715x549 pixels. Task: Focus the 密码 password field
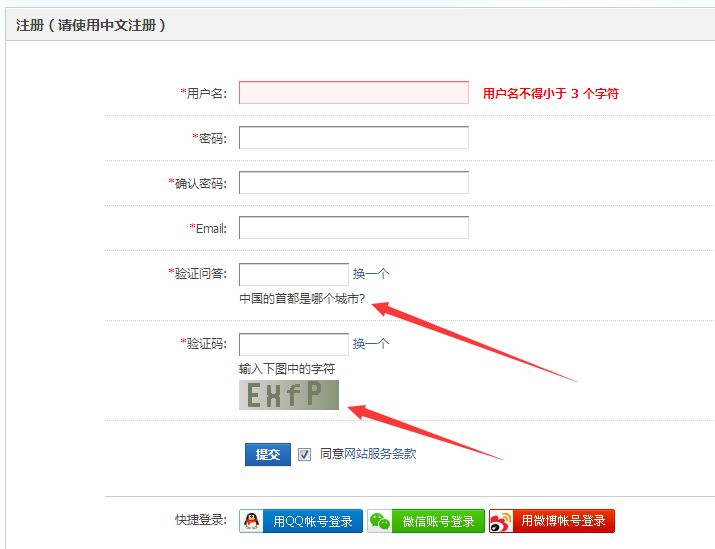[x=354, y=138]
